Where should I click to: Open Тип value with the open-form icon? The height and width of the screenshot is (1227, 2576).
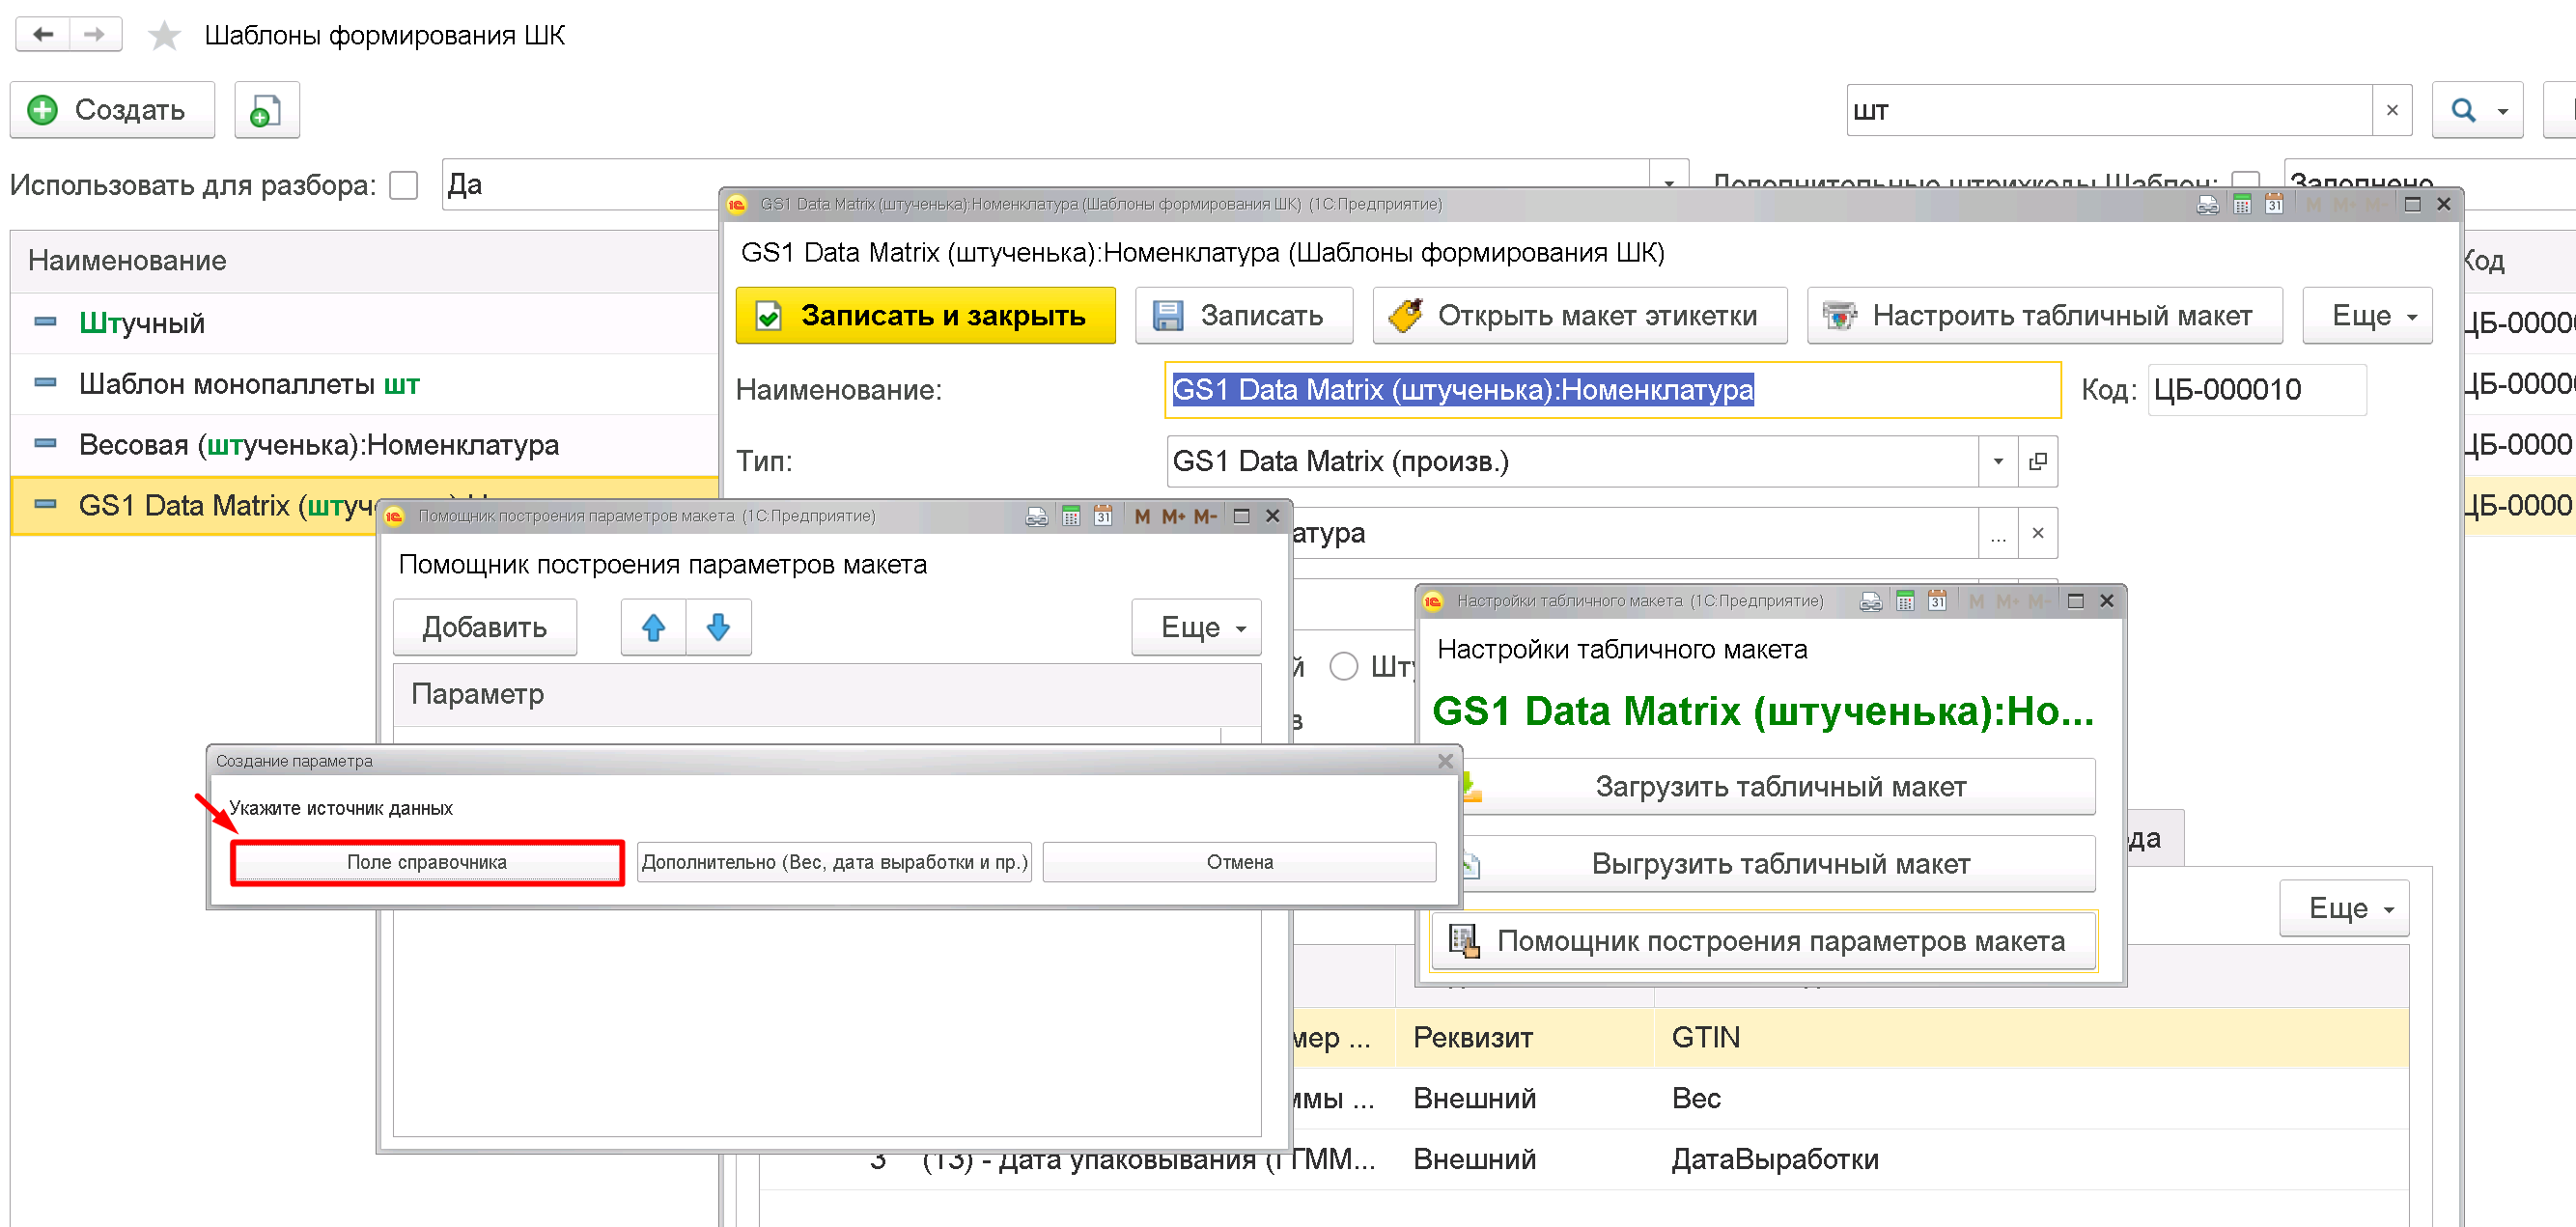click(x=2037, y=461)
